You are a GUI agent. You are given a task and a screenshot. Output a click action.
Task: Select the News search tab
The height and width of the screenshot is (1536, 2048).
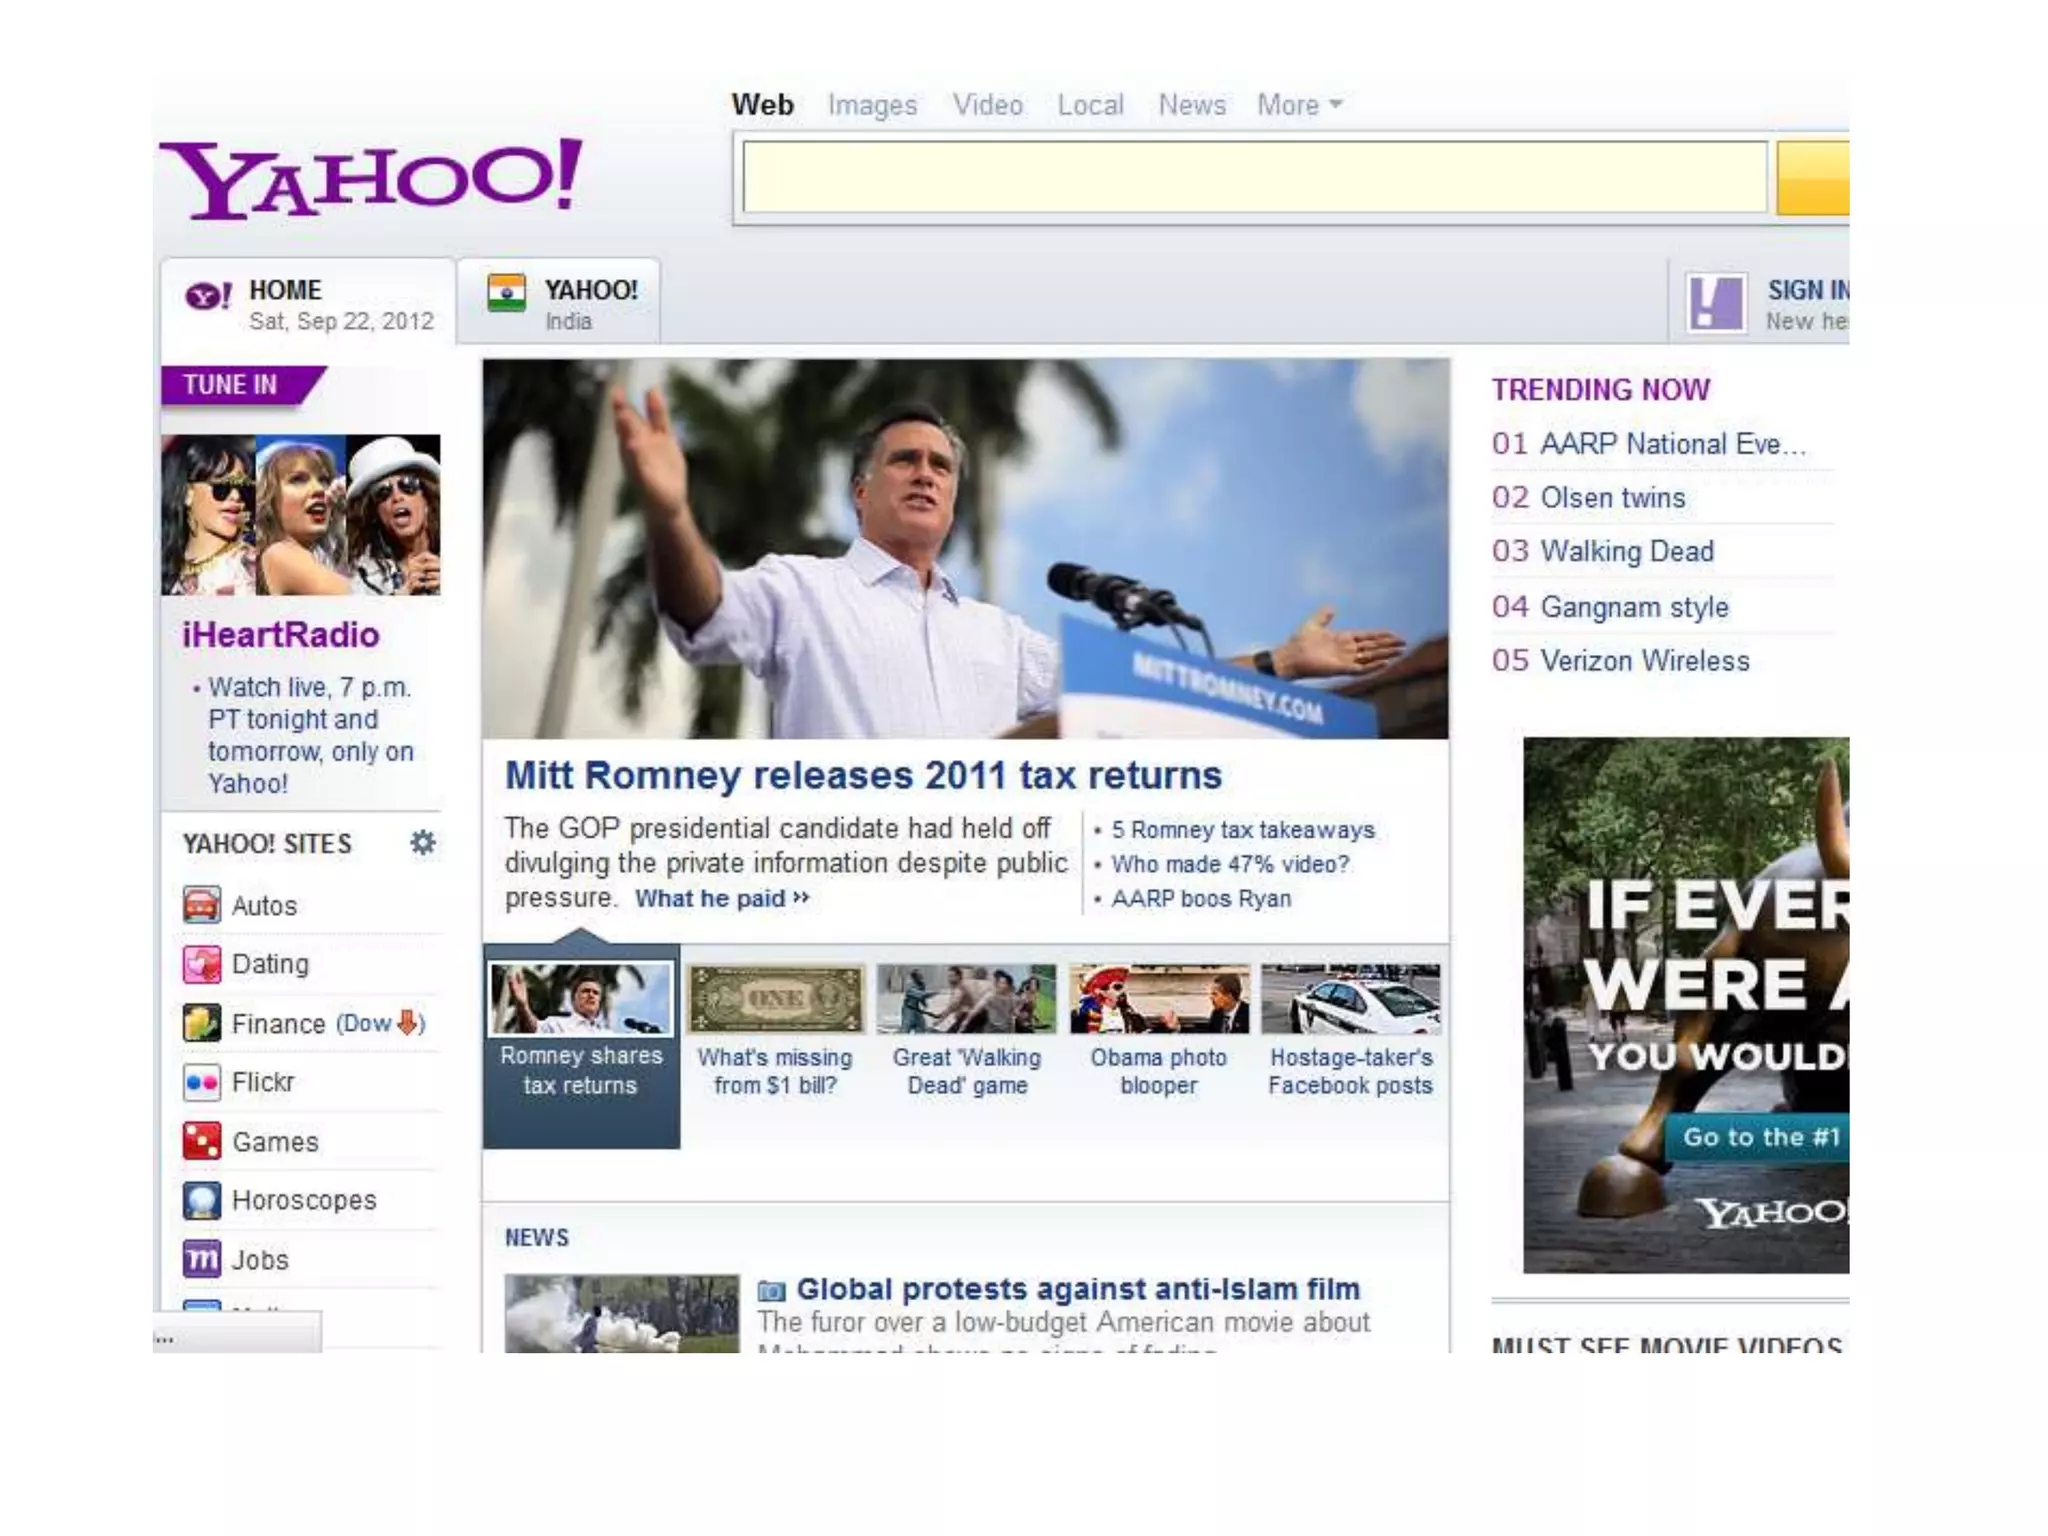click(x=1191, y=105)
